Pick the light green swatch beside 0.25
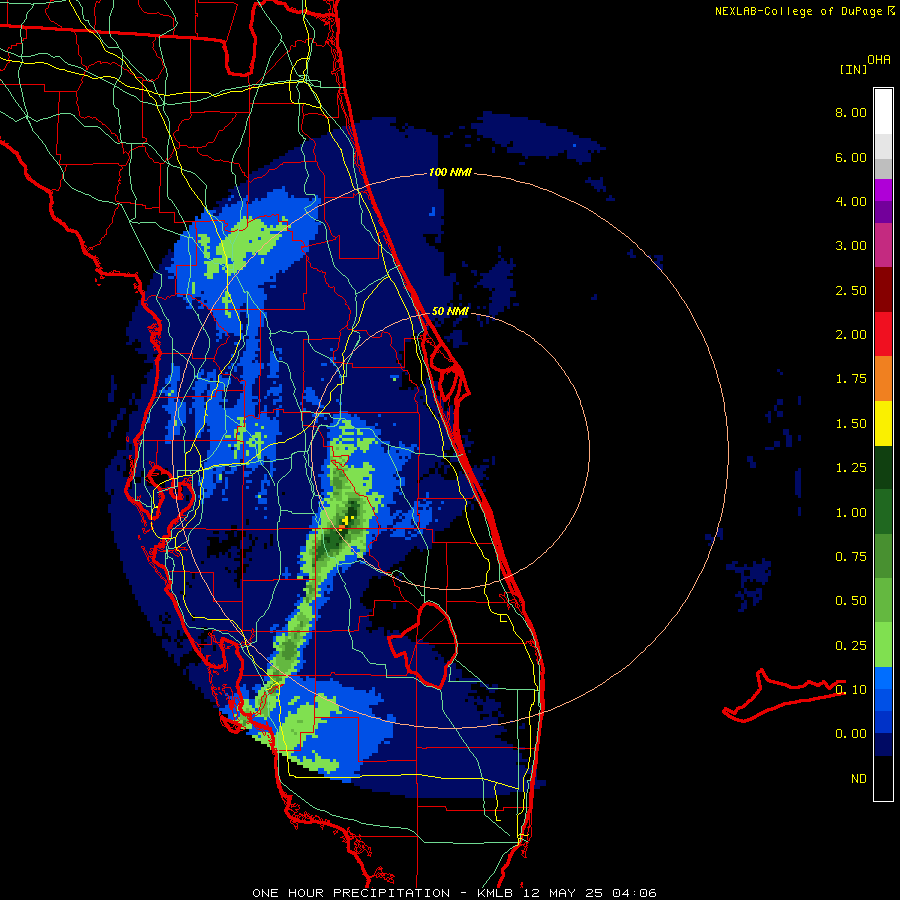900x900 pixels. coord(883,645)
